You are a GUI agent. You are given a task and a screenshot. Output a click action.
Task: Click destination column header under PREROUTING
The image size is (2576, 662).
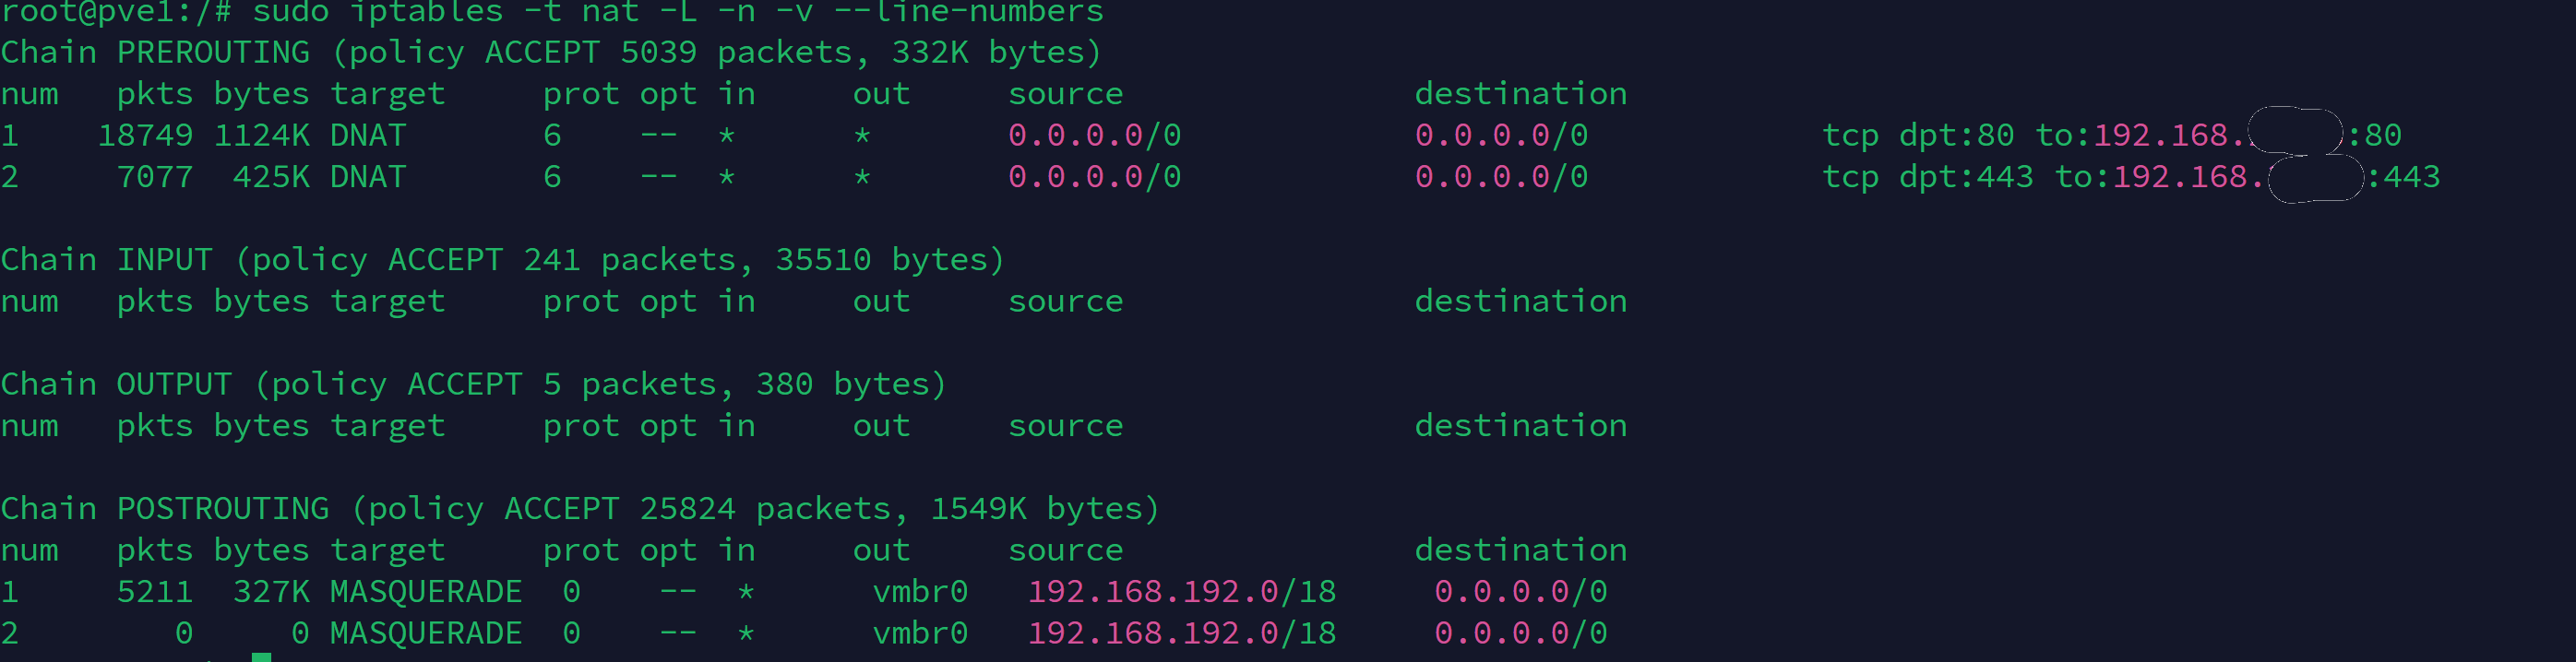(1521, 94)
